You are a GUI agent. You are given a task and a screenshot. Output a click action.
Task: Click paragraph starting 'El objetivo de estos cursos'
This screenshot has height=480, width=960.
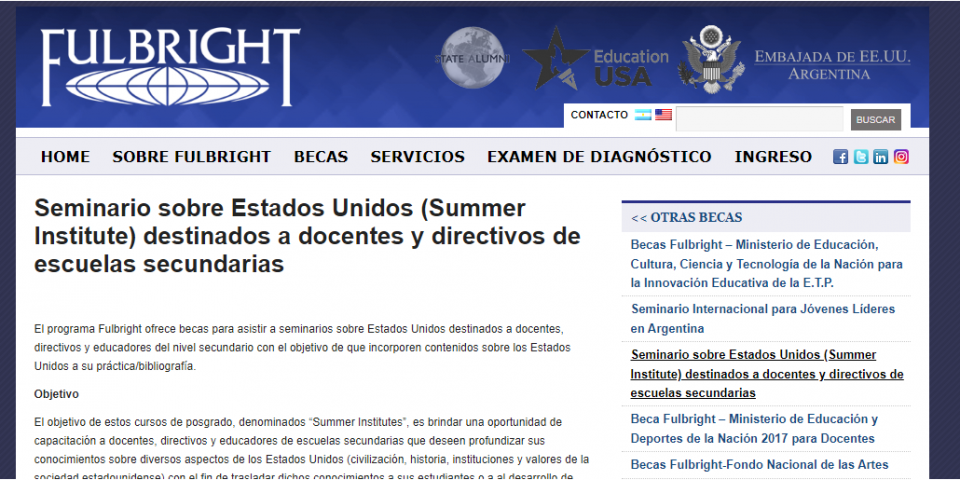coord(312,450)
